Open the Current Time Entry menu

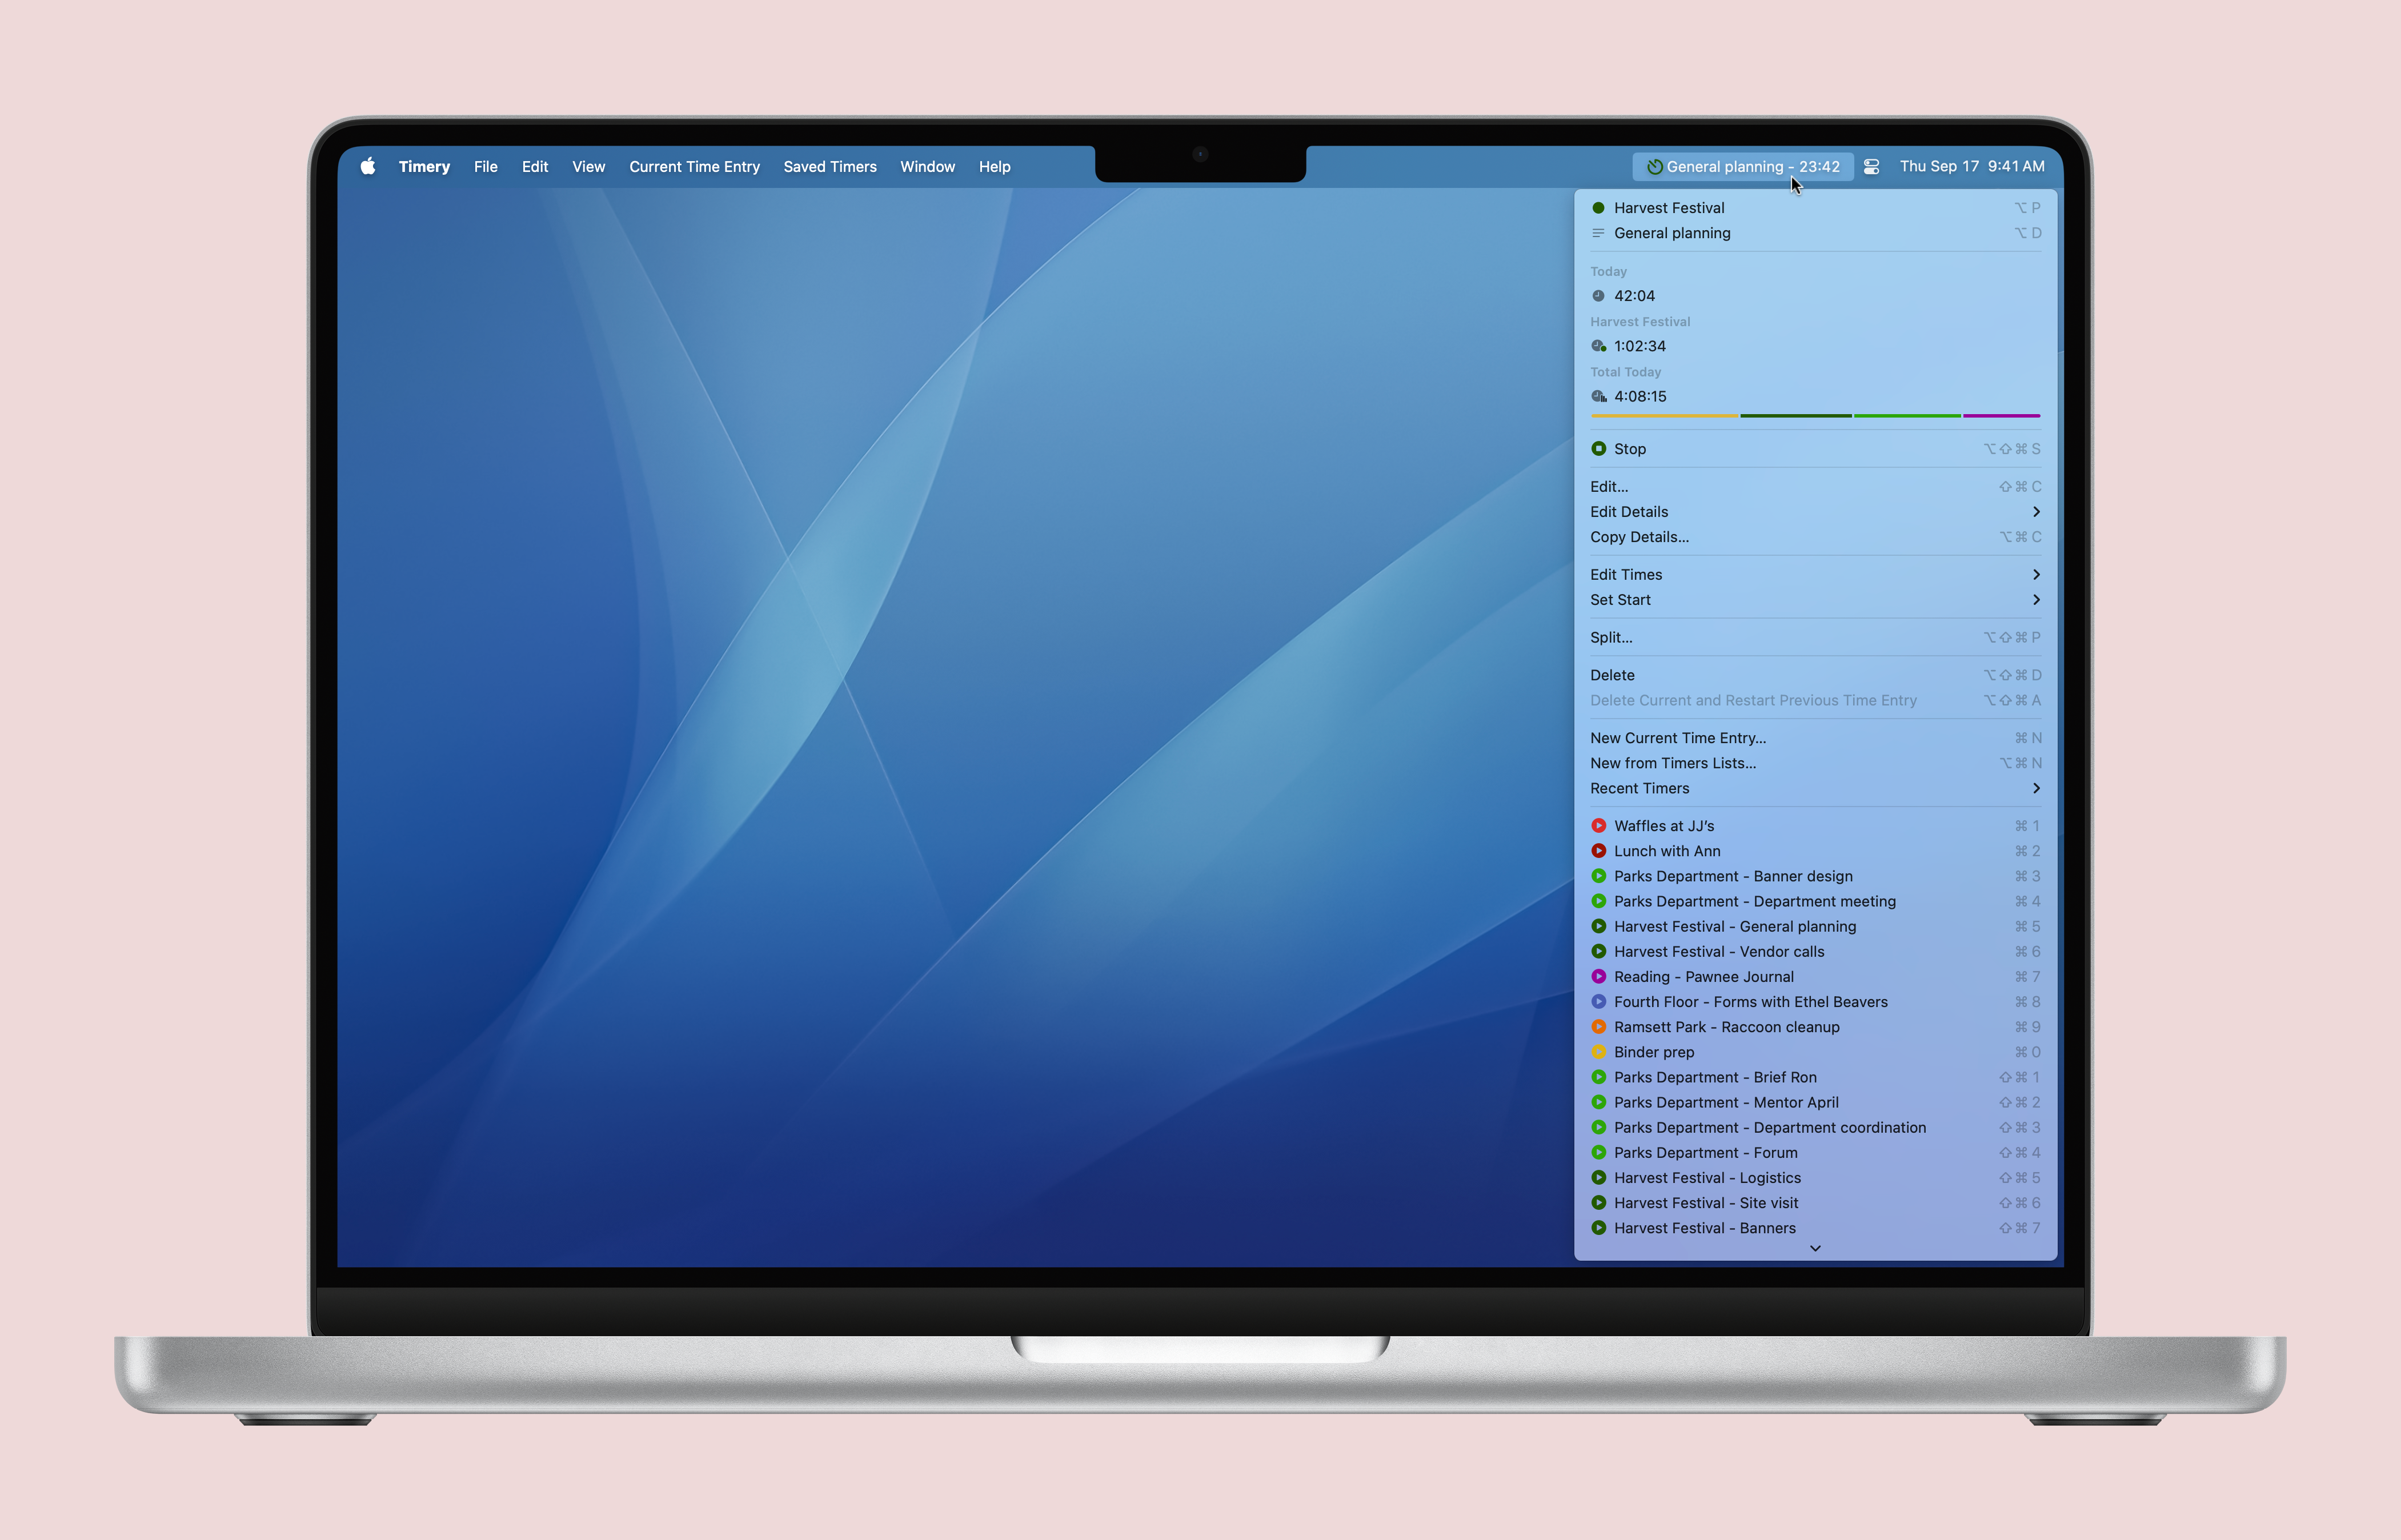(694, 167)
